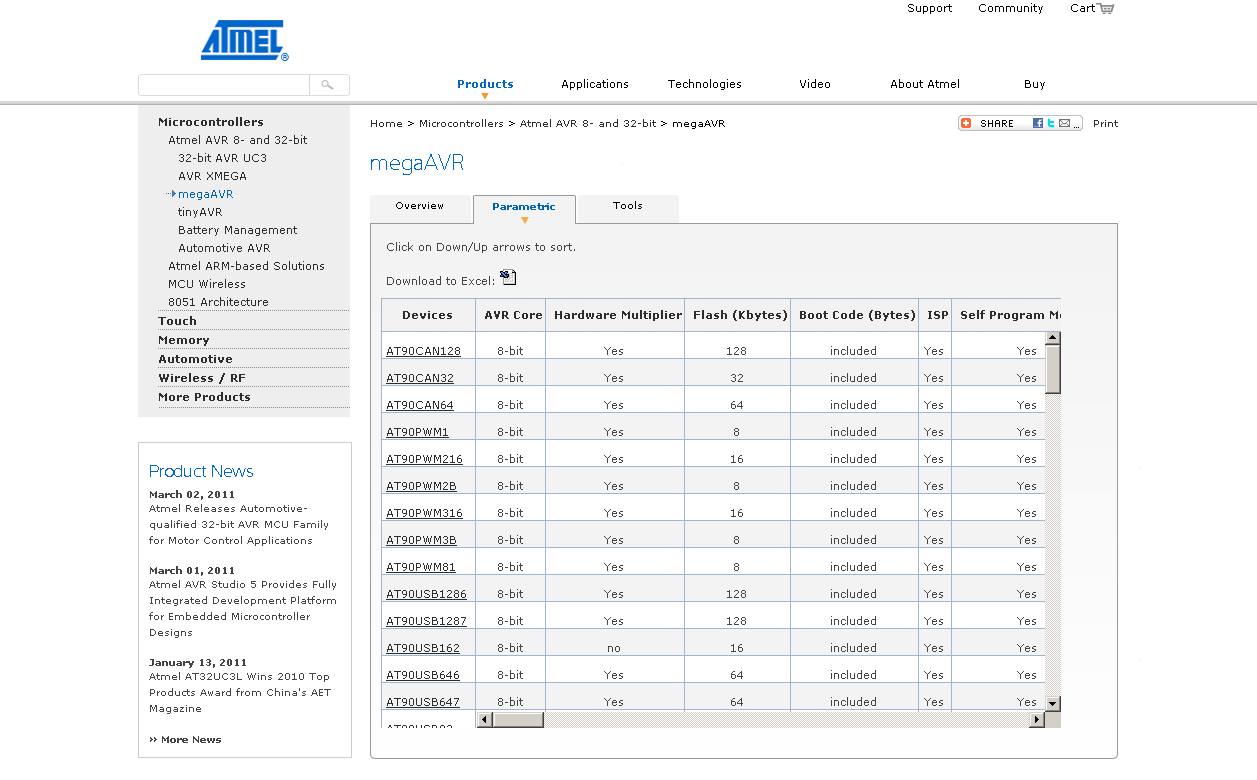Sort table by Devices column header
This screenshot has height=780, width=1257.
point(427,315)
